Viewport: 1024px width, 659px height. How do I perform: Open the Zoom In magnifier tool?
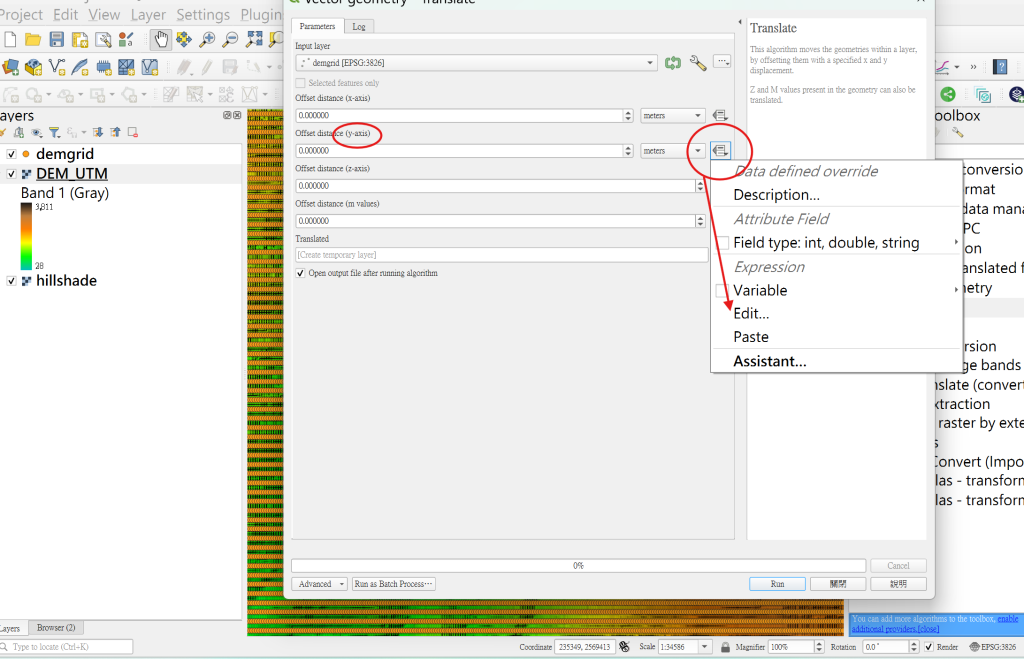point(207,39)
